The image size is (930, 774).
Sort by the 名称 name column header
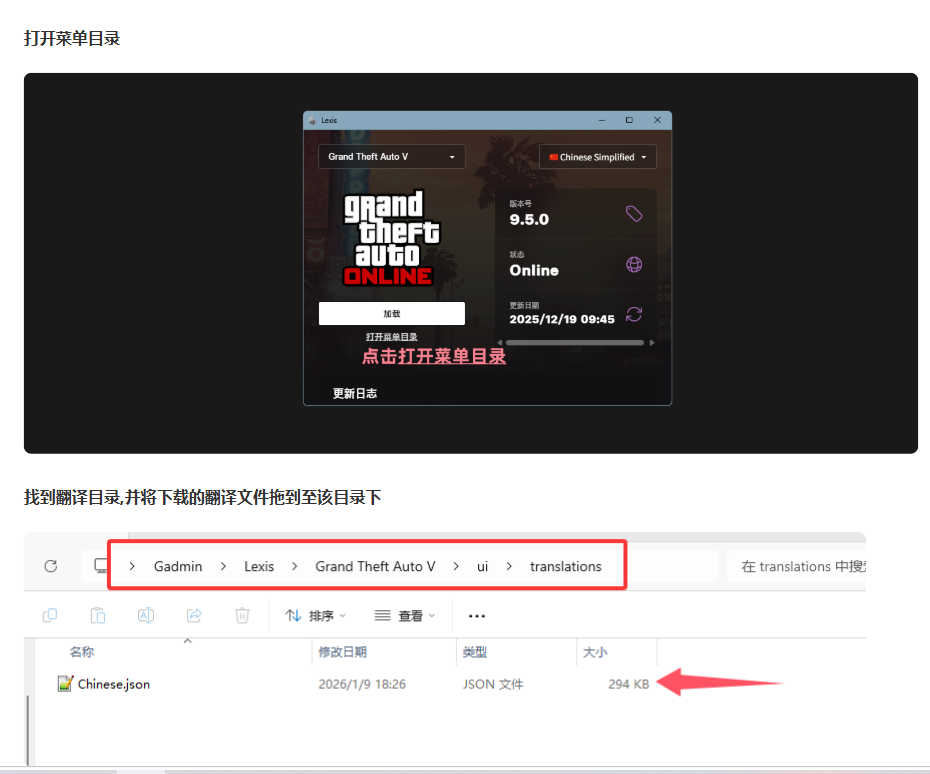(82, 652)
